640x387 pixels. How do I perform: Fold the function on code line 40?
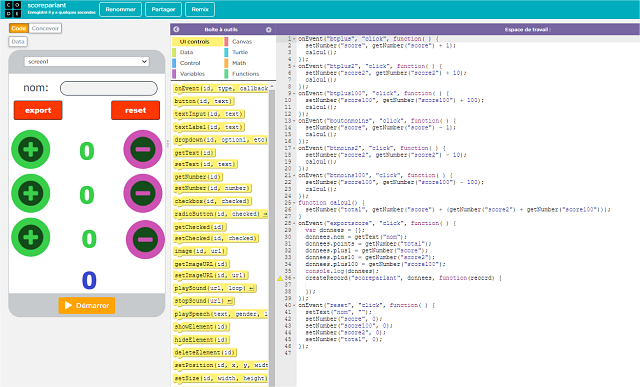[295, 305]
